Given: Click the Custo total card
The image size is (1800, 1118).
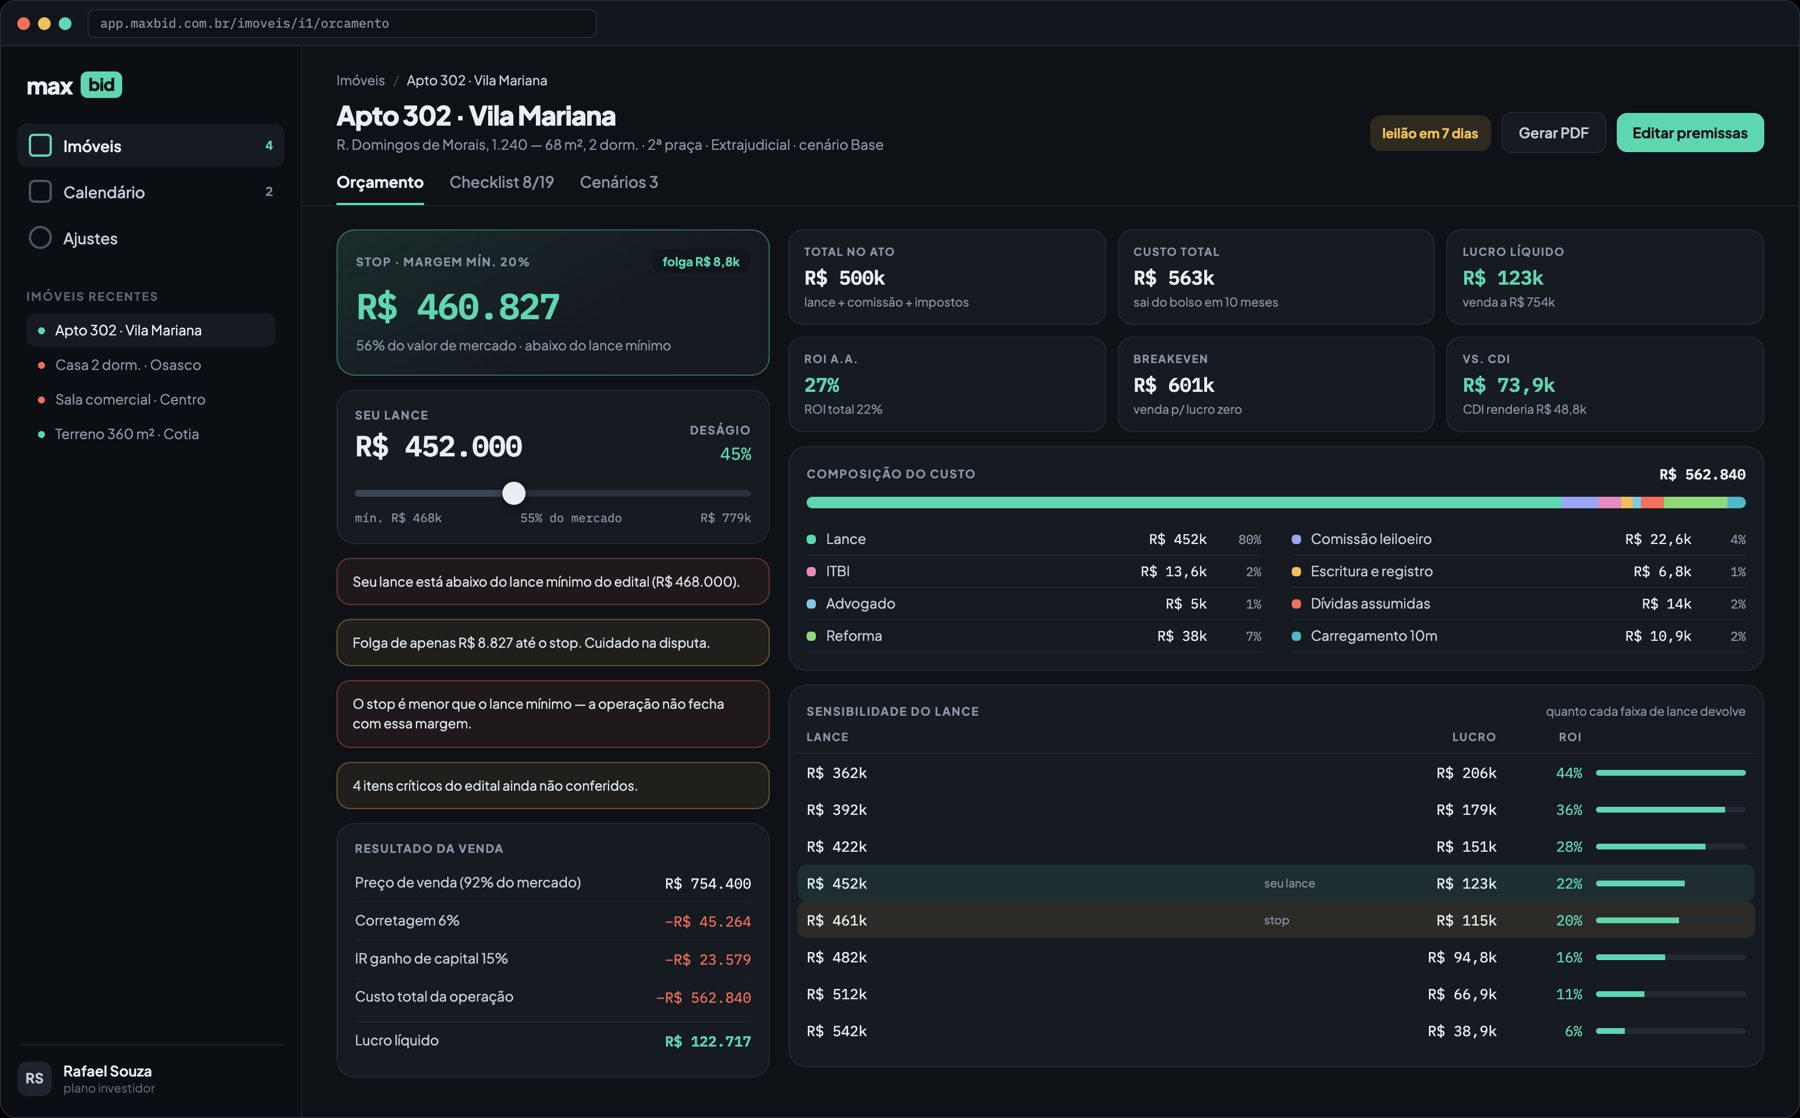Looking at the screenshot, I should point(1275,277).
